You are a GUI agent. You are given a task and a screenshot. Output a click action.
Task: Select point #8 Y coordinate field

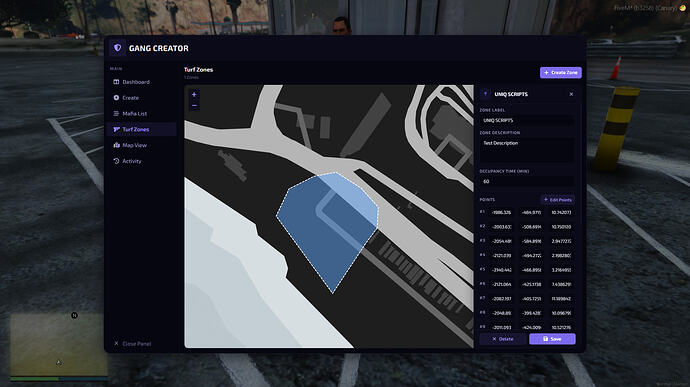pos(531,313)
